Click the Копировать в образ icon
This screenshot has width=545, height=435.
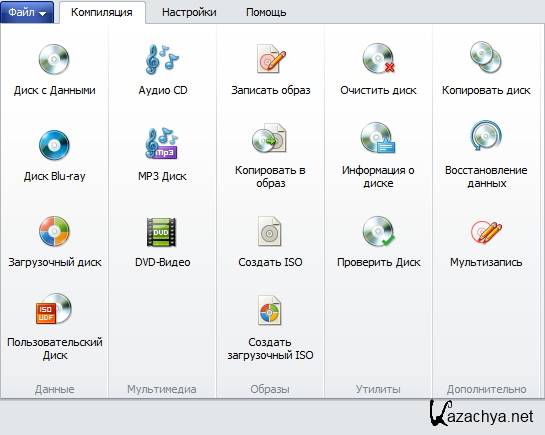(269, 138)
